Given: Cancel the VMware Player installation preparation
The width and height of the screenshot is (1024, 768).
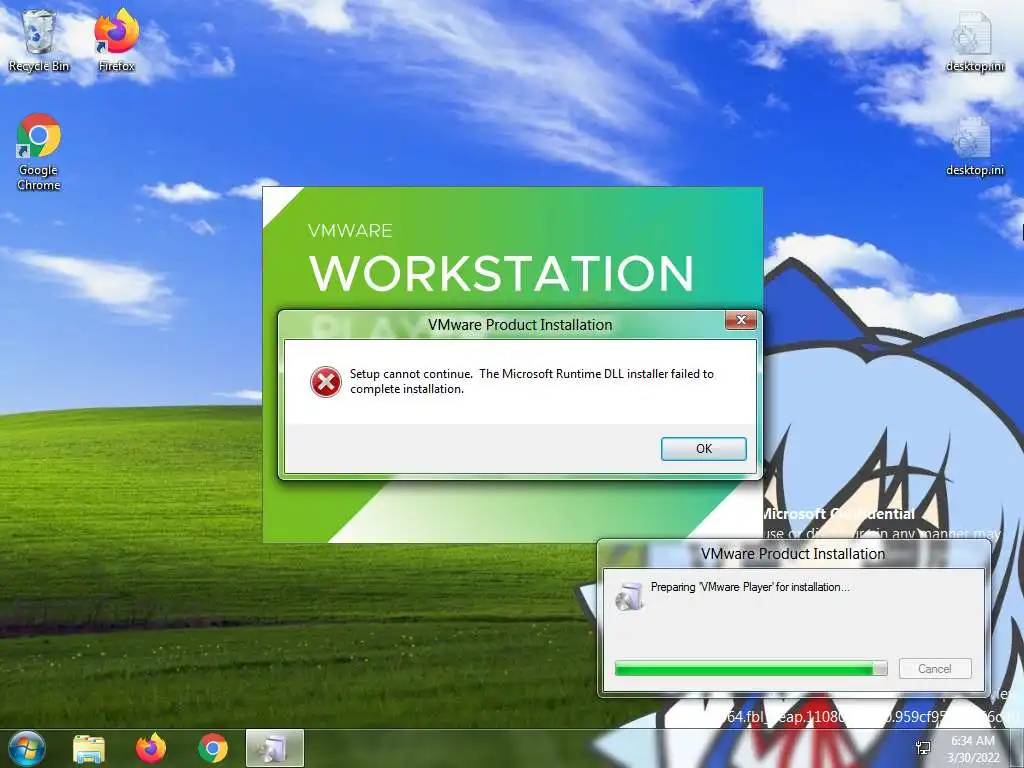Looking at the screenshot, I should (935, 669).
